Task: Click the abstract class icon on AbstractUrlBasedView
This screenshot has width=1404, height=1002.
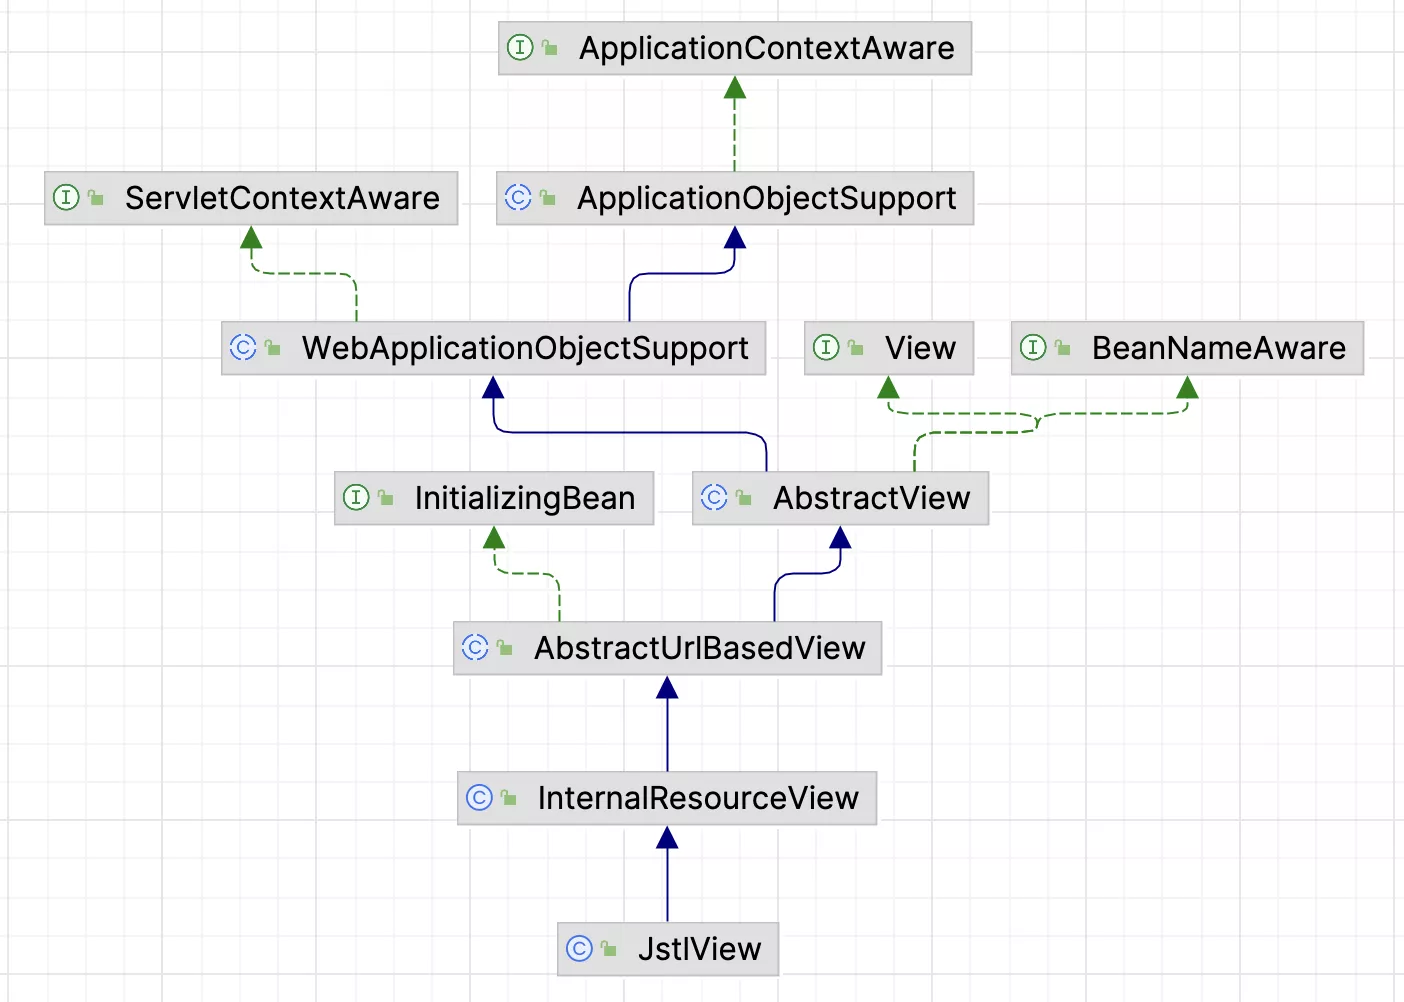Action: pyautogui.click(x=475, y=647)
